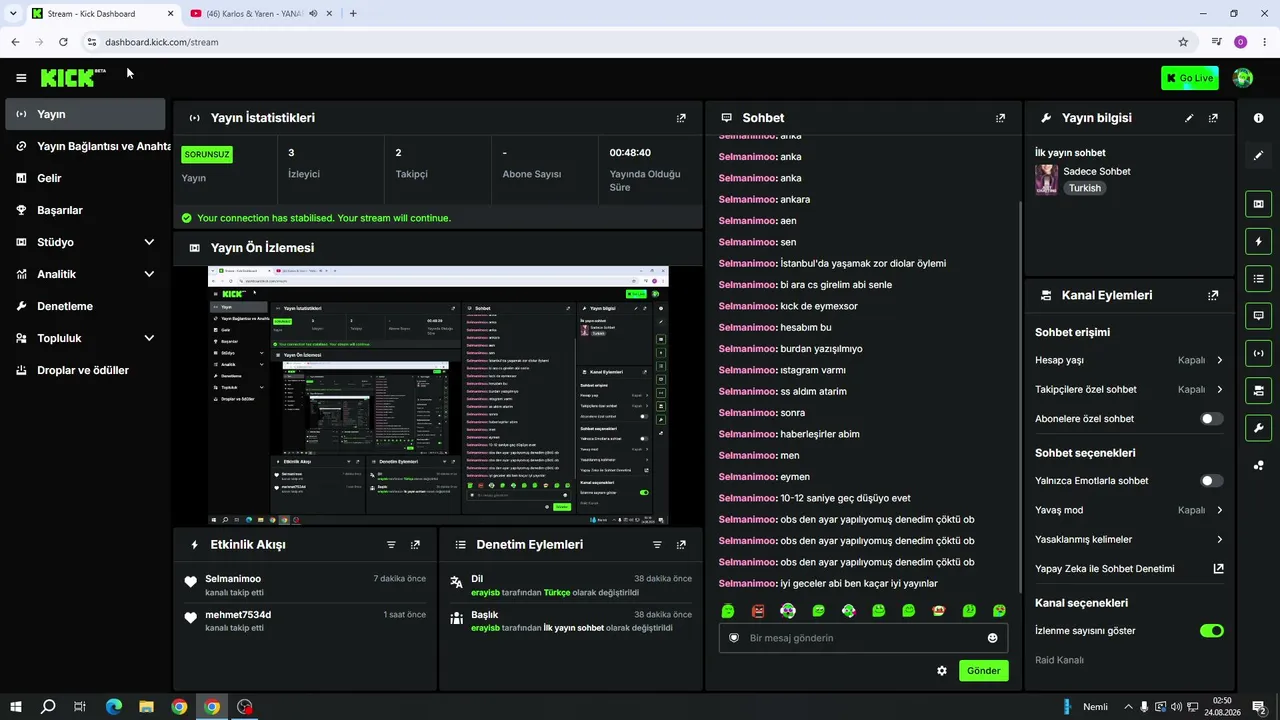
Task: Open Droplar ve ödüller page
Action: click(x=85, y=370)
